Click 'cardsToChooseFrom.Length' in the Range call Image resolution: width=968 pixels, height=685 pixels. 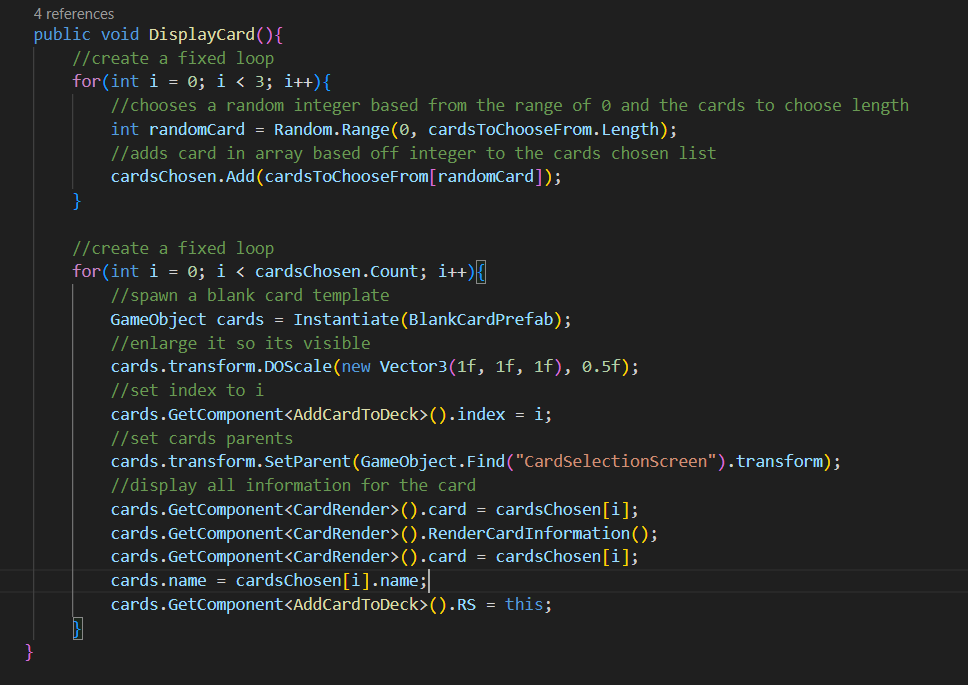[544, 130]
